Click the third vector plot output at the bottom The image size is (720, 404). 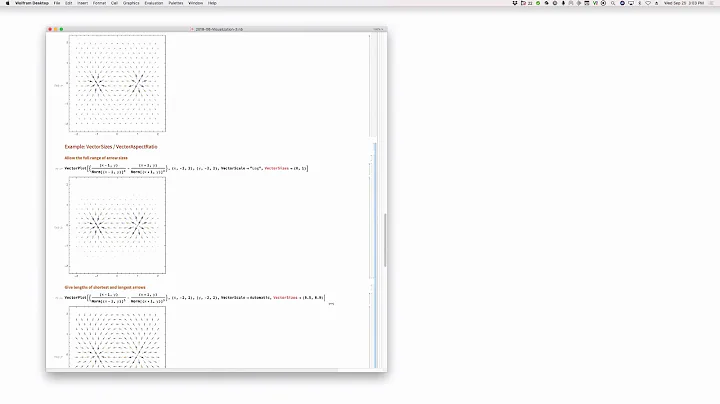click(x=117, y=337)
